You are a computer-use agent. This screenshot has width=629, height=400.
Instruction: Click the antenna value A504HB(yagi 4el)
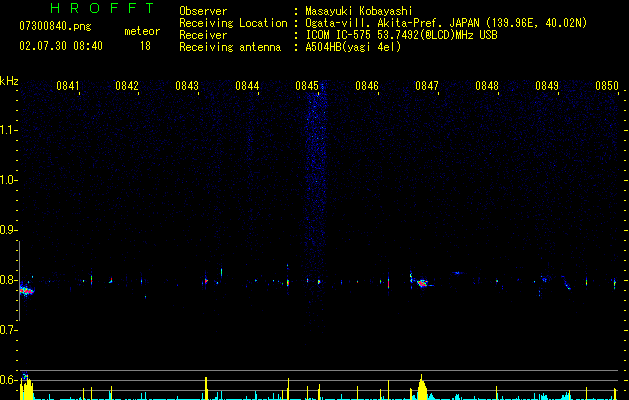353,47
